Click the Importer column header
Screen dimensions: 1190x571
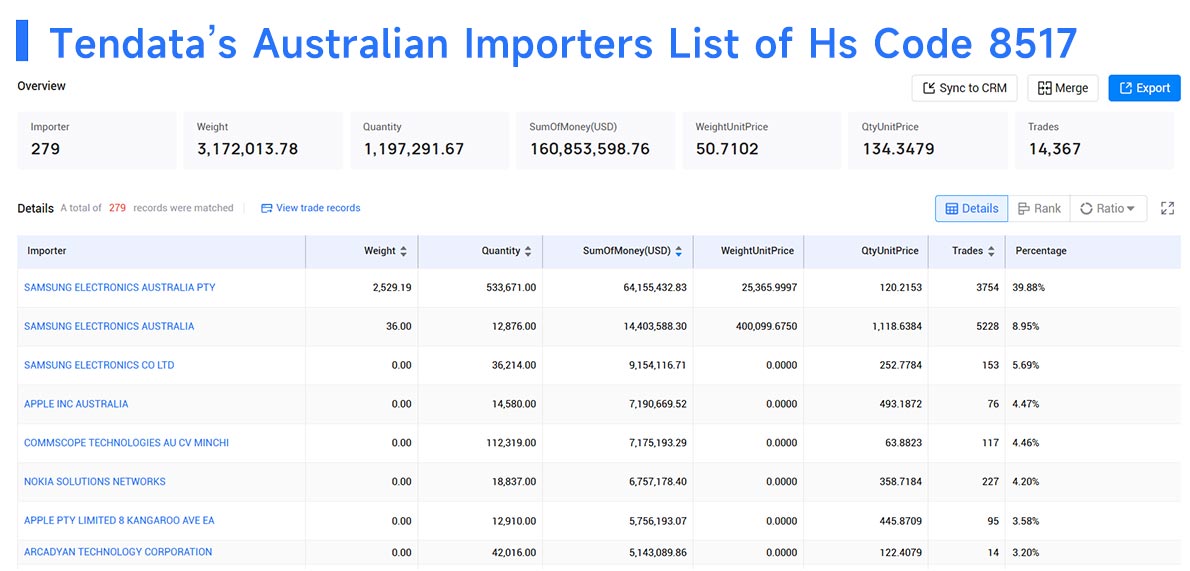[x=162, y=251]
